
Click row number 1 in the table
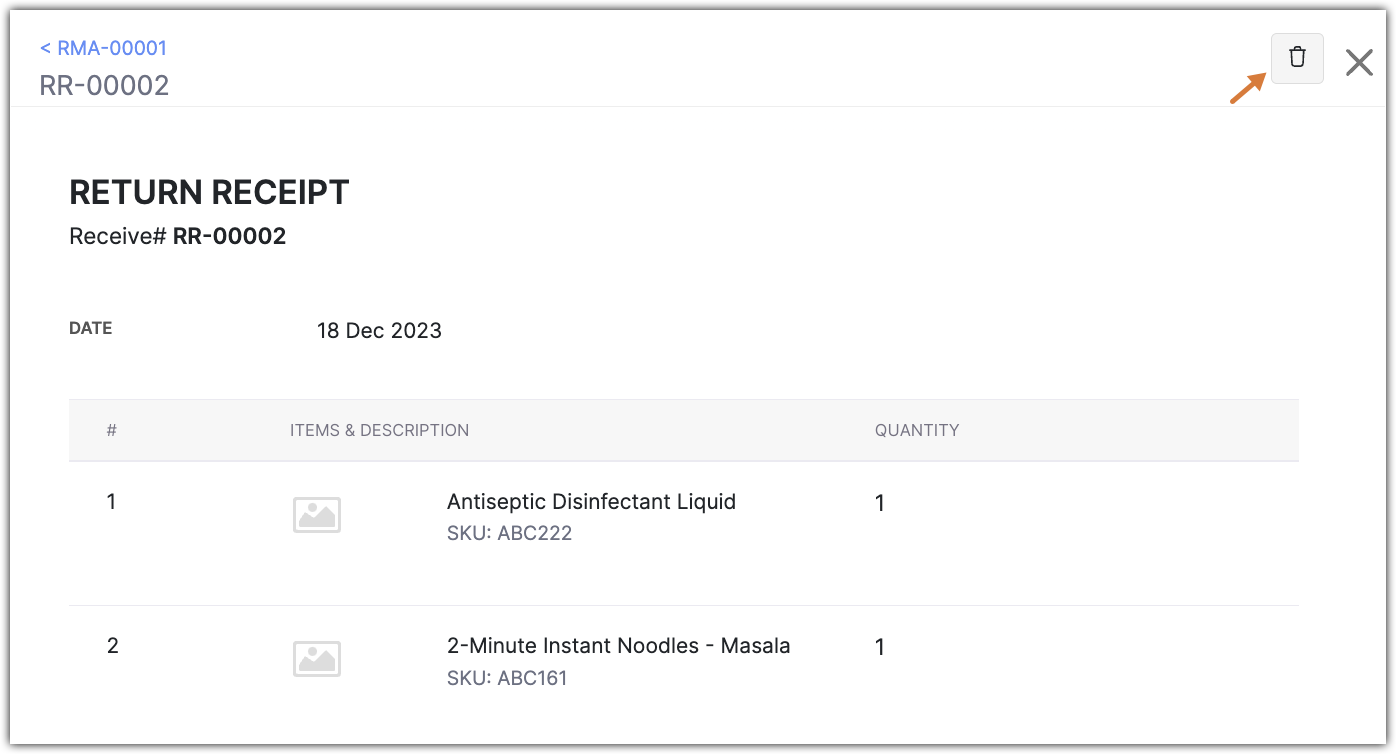112,502
